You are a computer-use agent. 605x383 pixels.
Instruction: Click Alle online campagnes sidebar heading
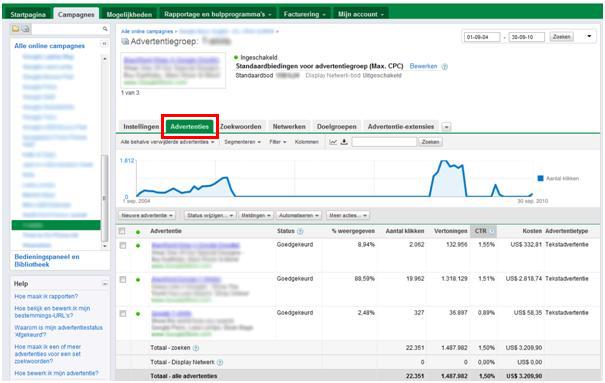click(49, 46)
